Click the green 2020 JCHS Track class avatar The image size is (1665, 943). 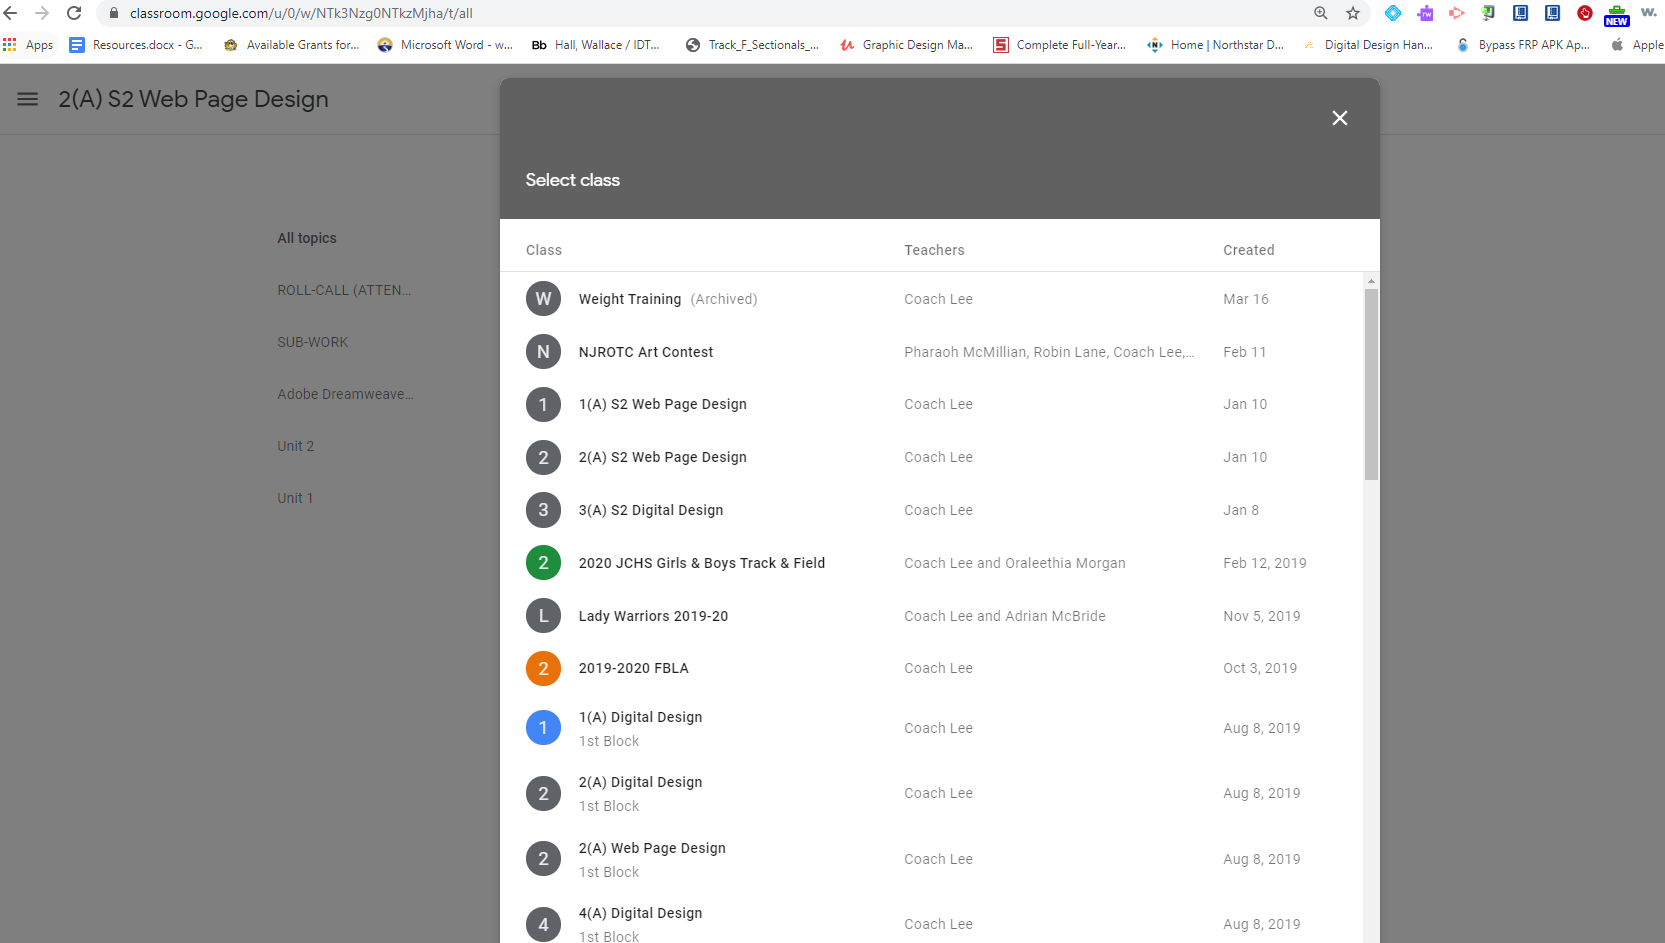pos(543,563)
